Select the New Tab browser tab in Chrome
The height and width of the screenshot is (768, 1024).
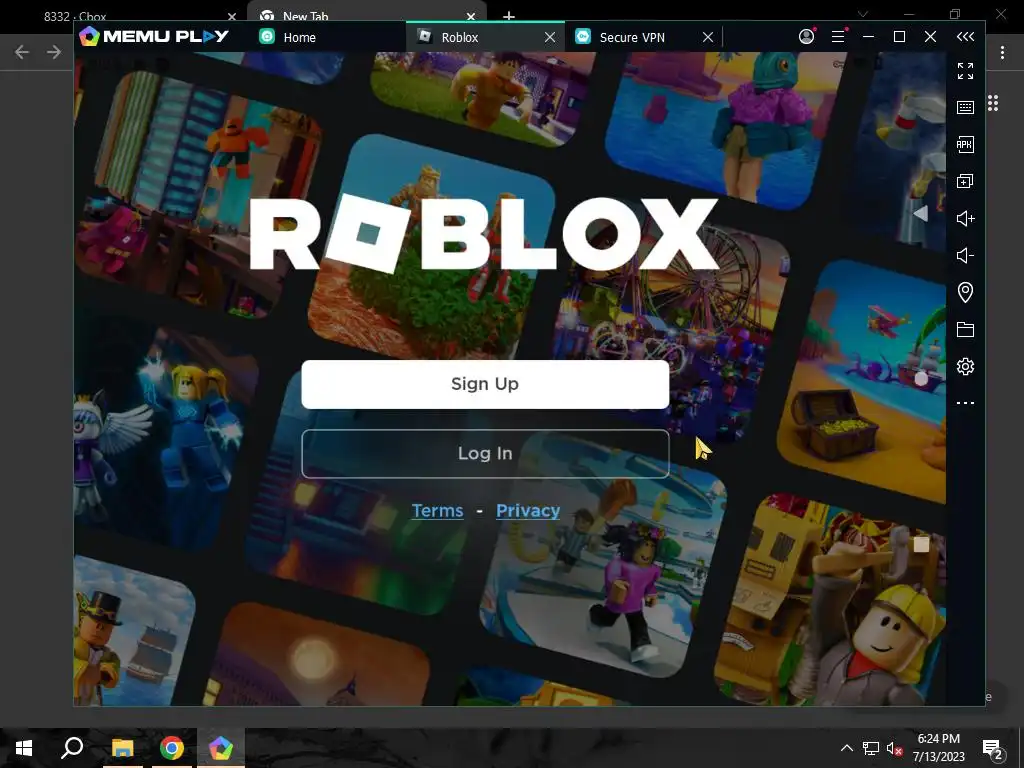tap(366, 14)
